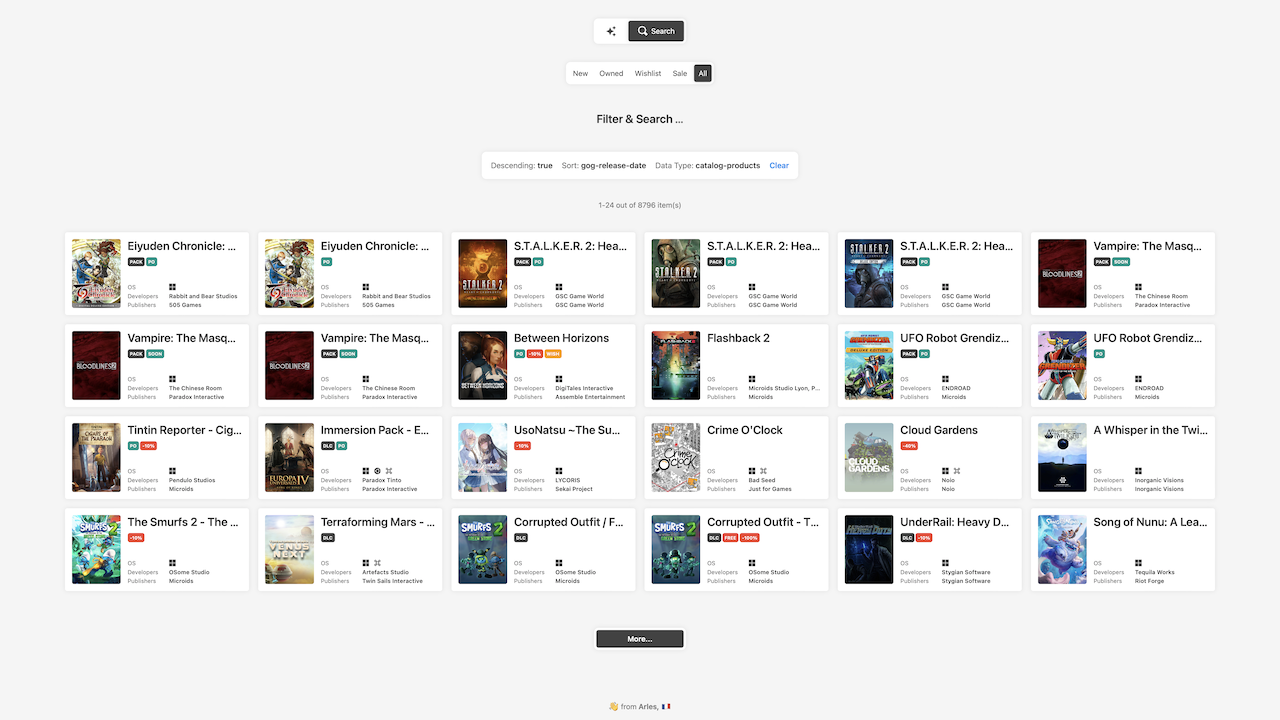Screen dimensions: 1280x720
Task: Click the Windows icon on Cloud Gardens card
Action: [x=945, y=472]
